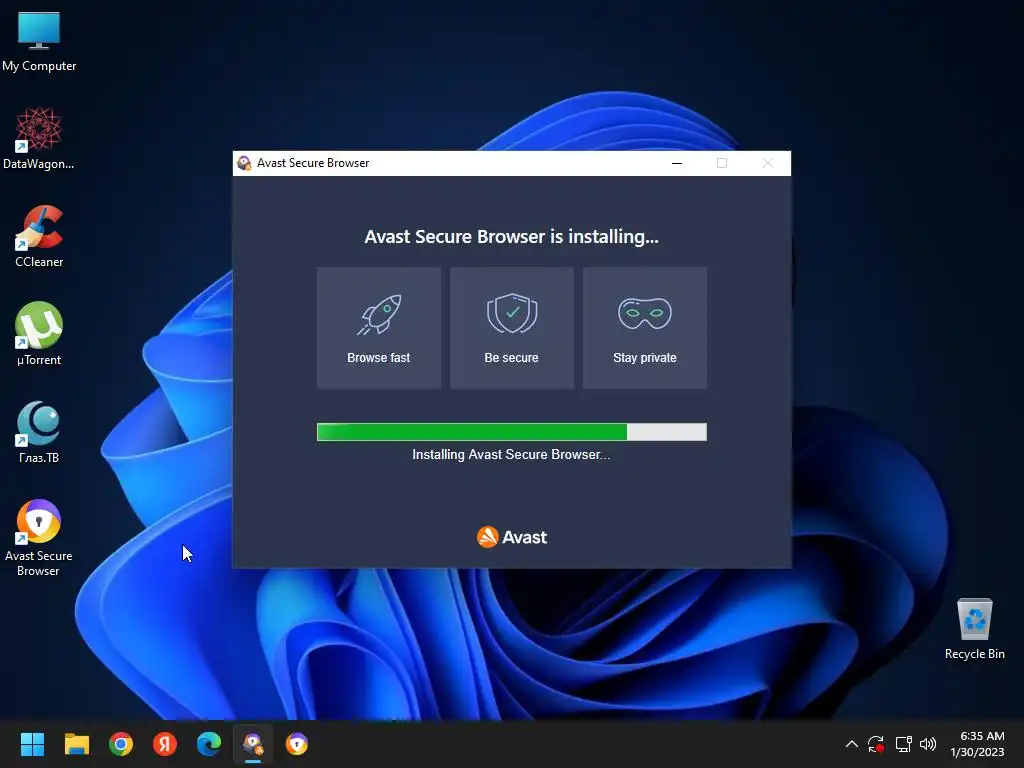Launch Google Chrome from the taskbar
The image size is (1024, 768).
(121, 744)
